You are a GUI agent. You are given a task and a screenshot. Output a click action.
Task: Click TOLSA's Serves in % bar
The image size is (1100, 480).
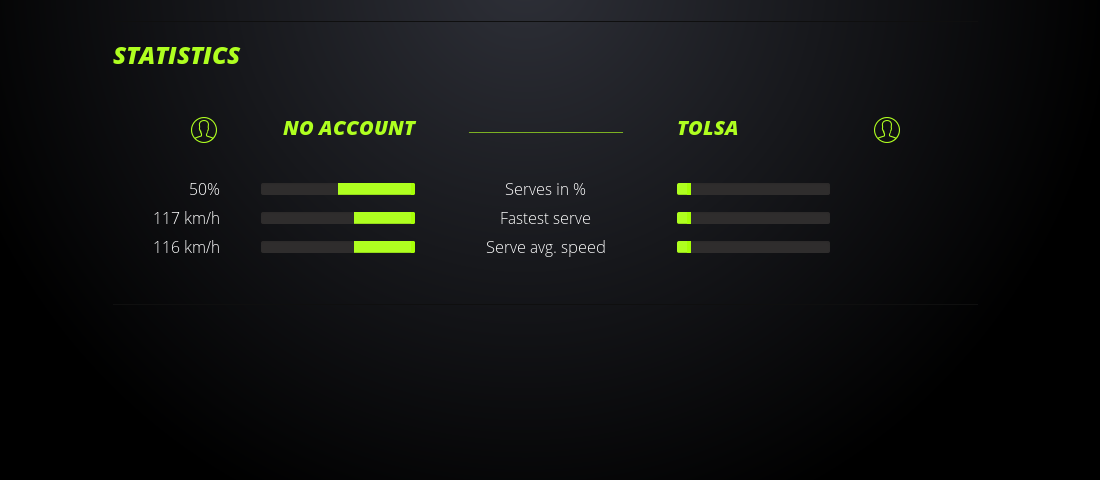coord(753,189)
